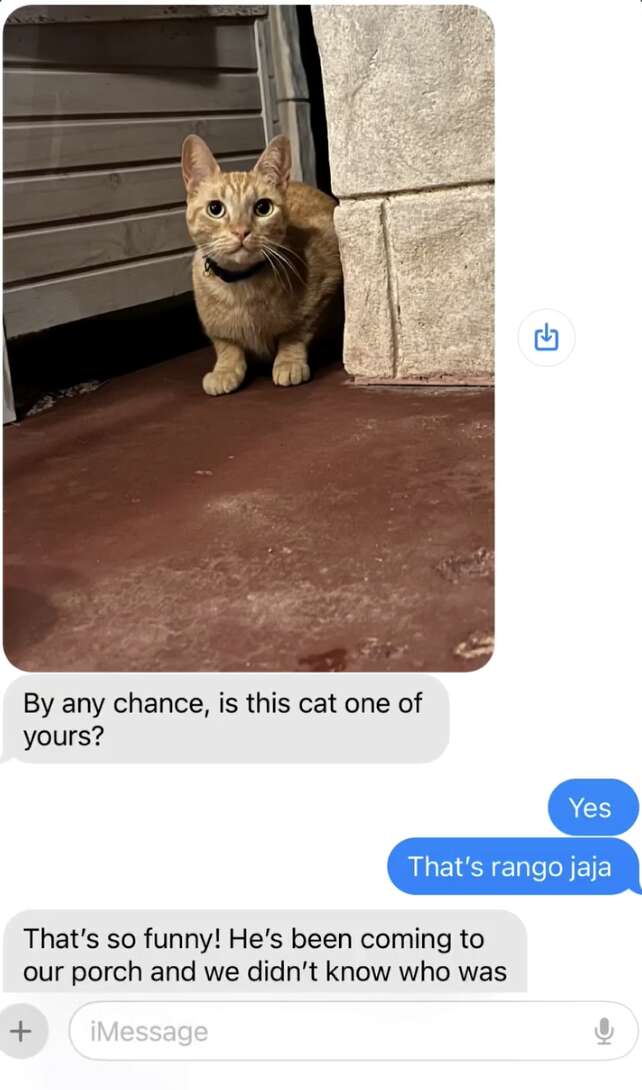Tap the "That's so funny!" message bubble
Image resolution: width=642 pixels, height=1090 pixels.
coord(265,952)
